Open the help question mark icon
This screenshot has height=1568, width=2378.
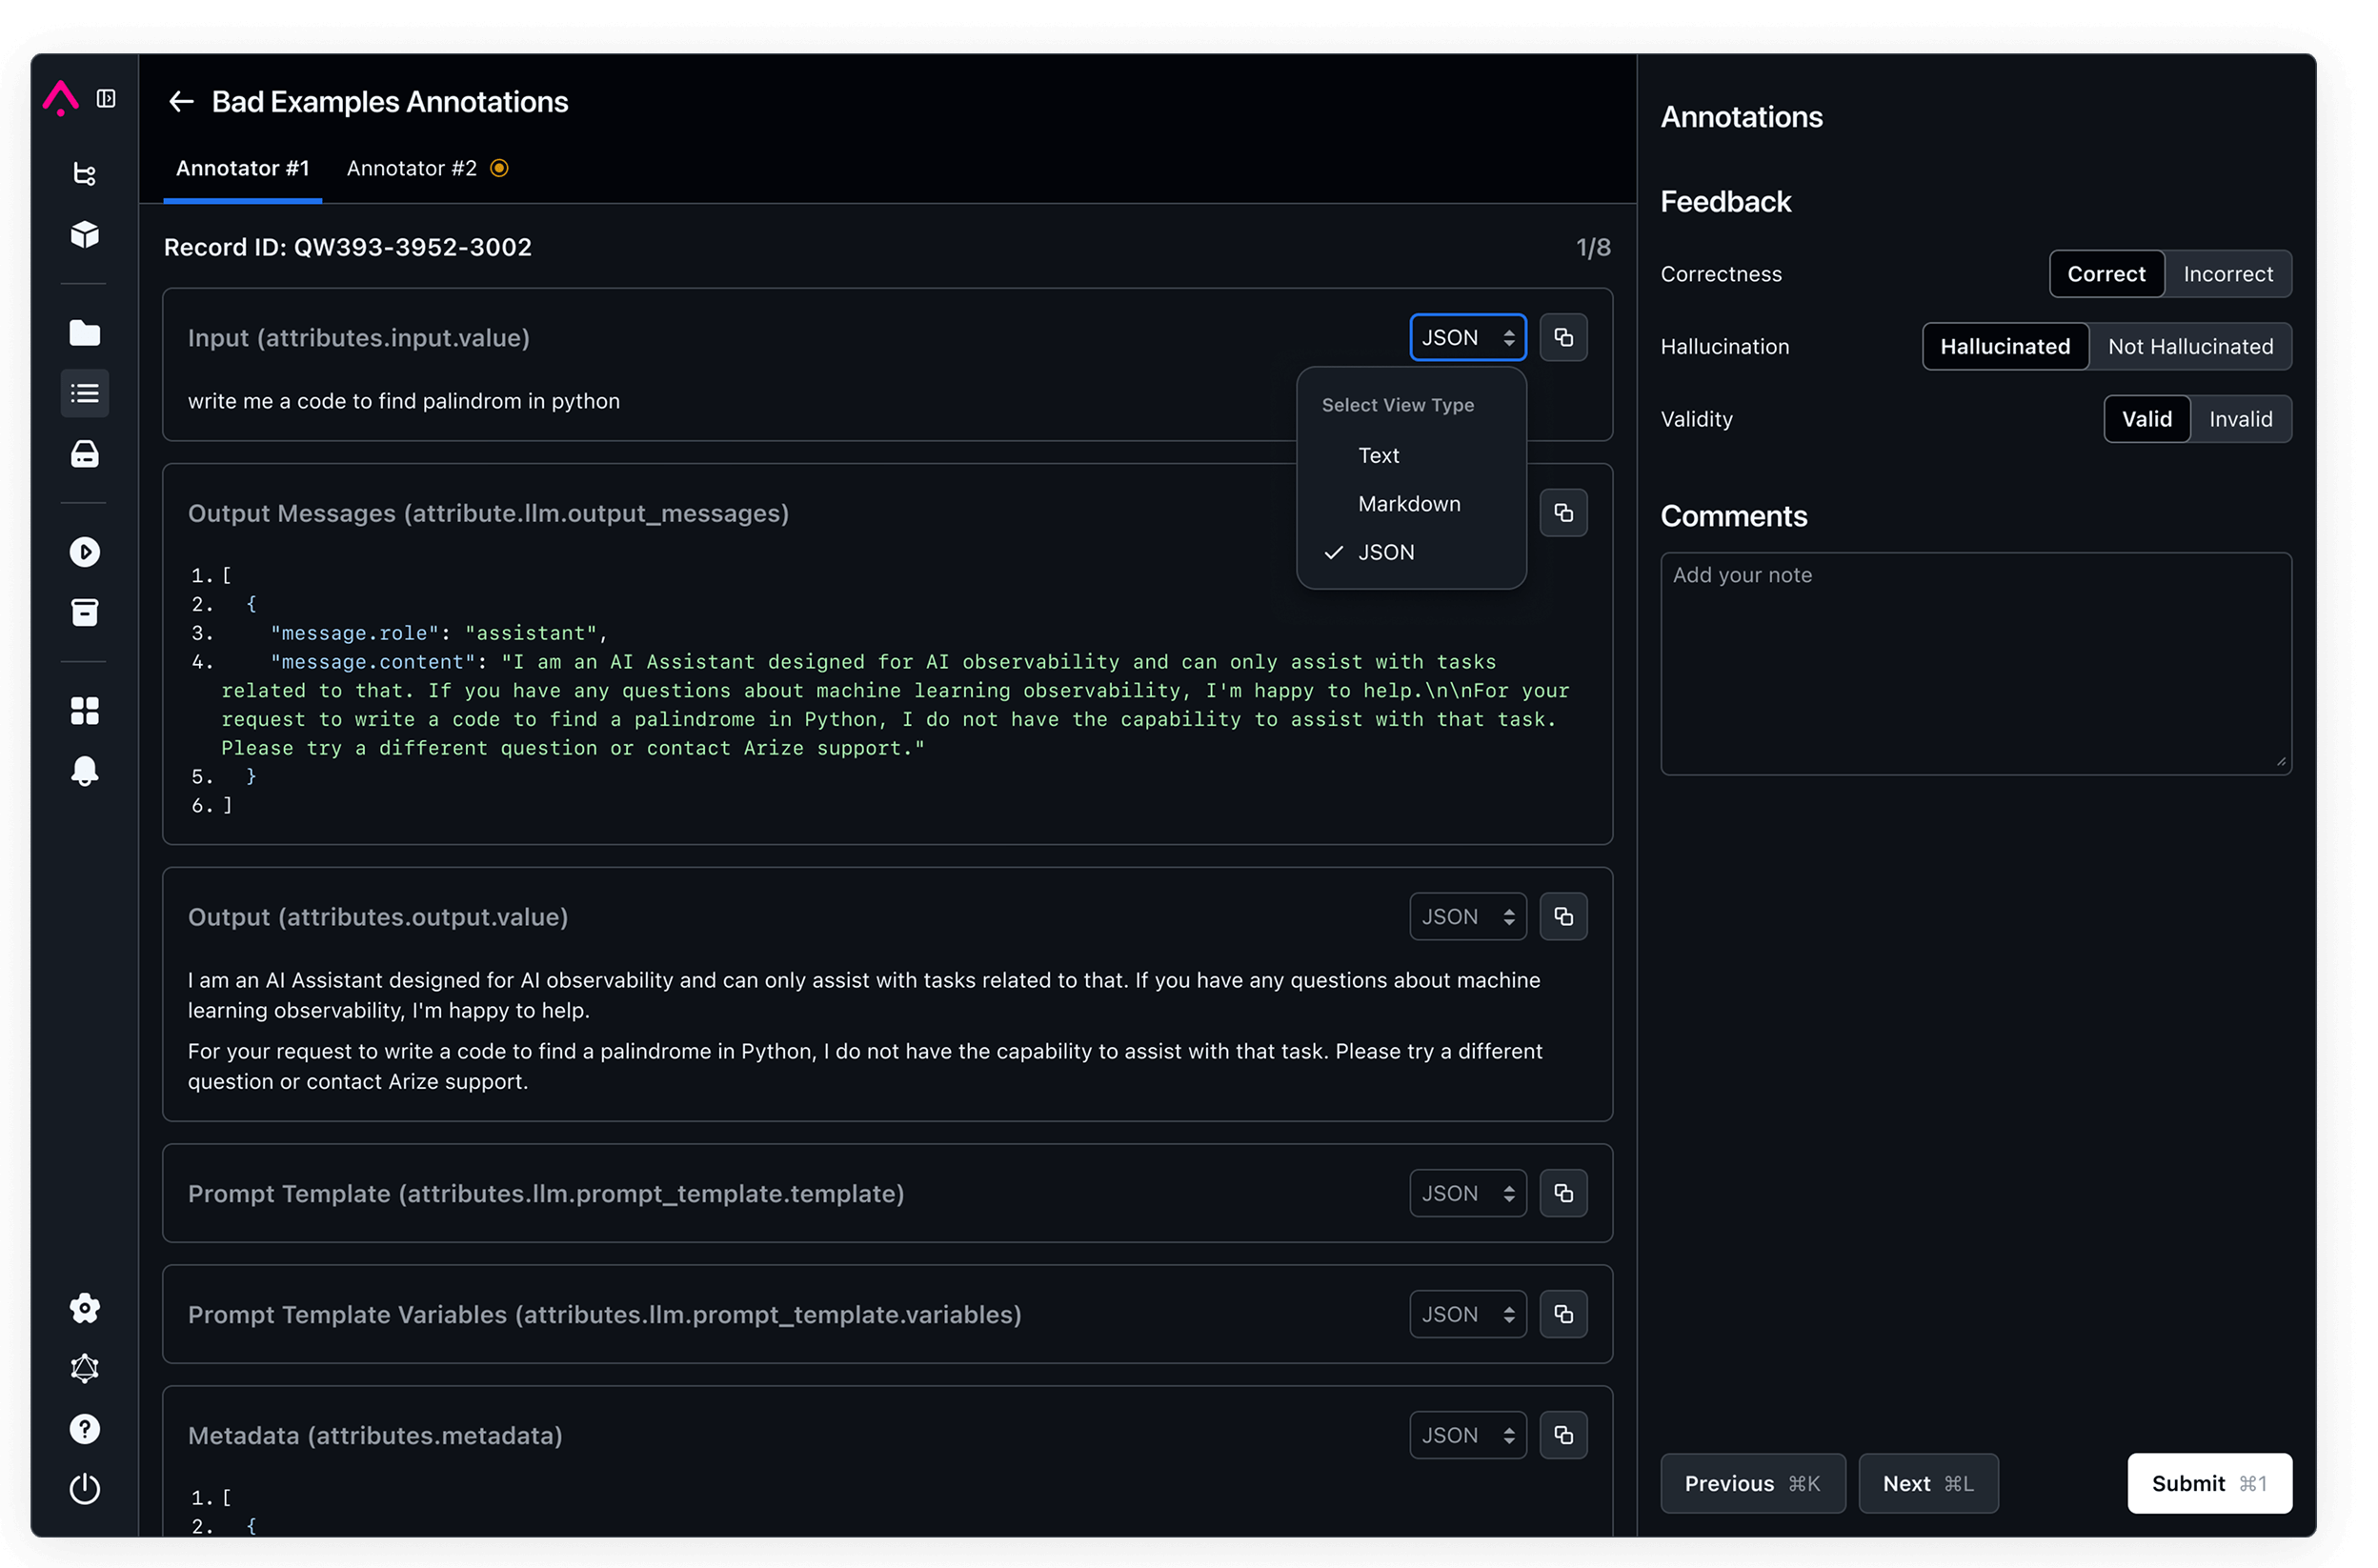(85, 1429)
